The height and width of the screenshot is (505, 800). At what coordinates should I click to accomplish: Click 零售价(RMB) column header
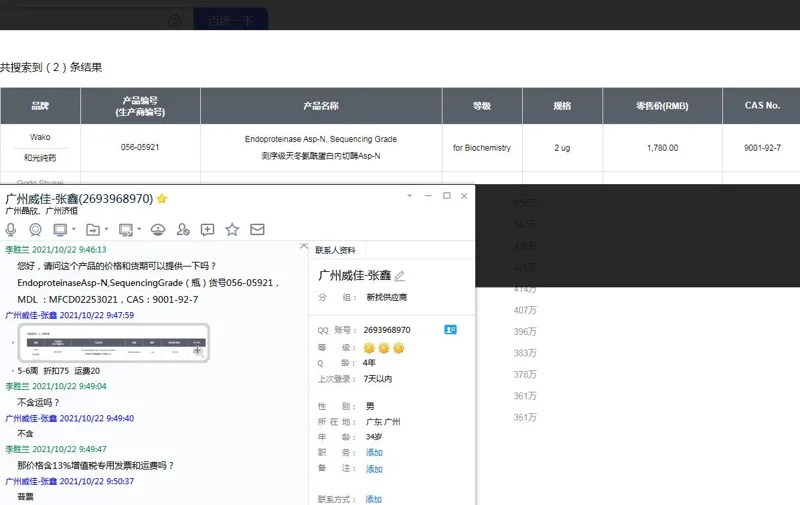pos(662,106)
